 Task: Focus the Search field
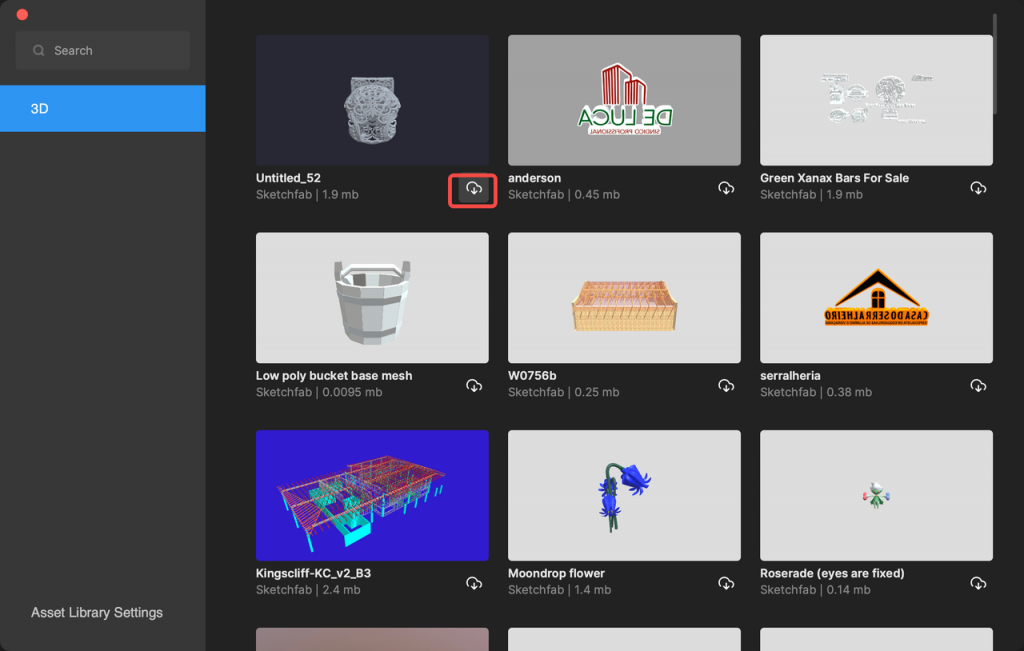pyautogui.click(x=103, y=50)
